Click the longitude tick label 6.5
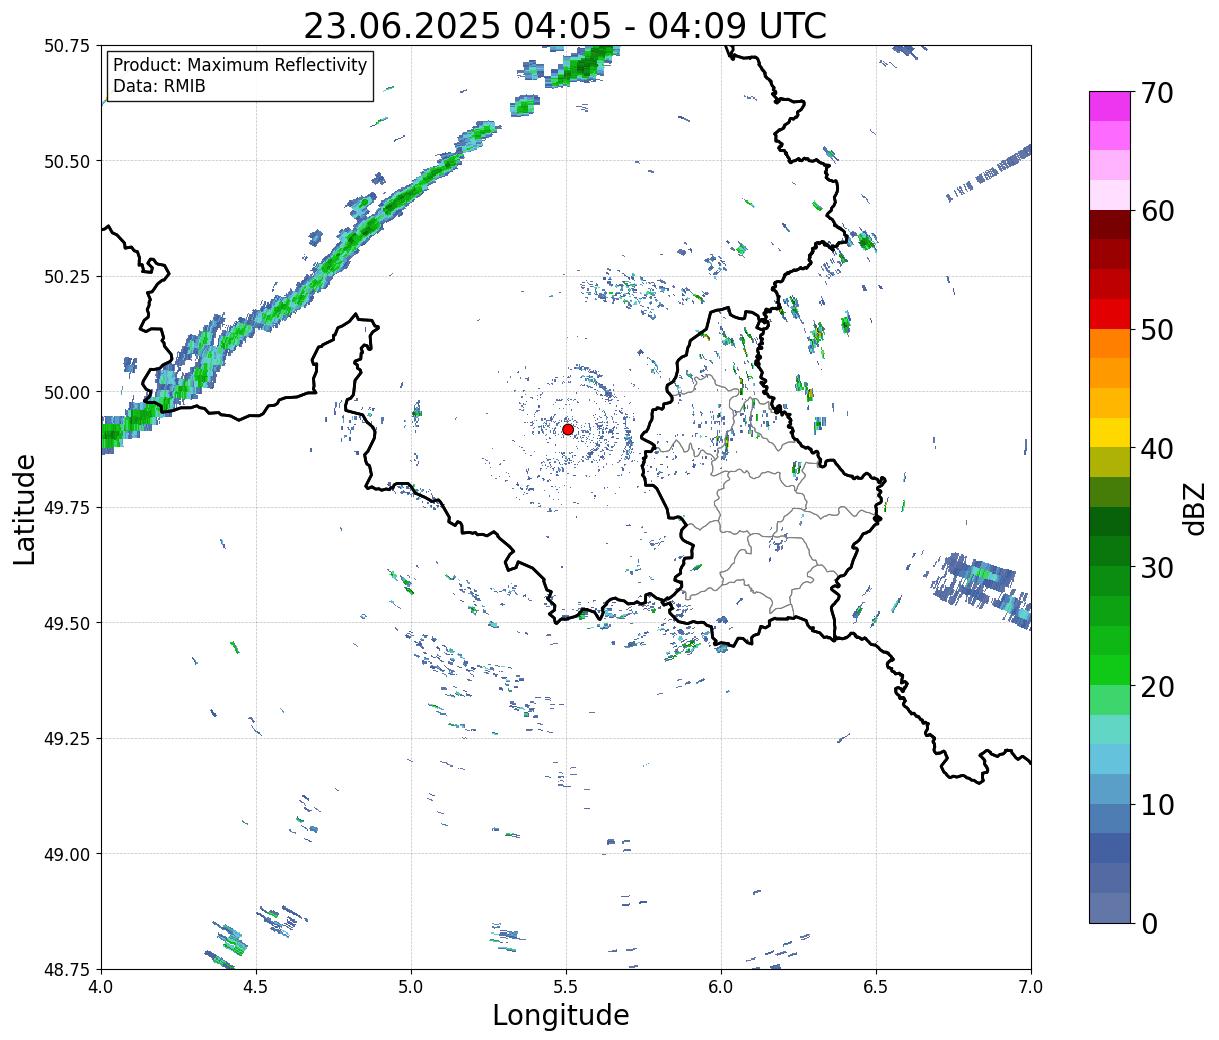Image resolution: width=1219 pixels, height=1040 pixels. [876, 987]
